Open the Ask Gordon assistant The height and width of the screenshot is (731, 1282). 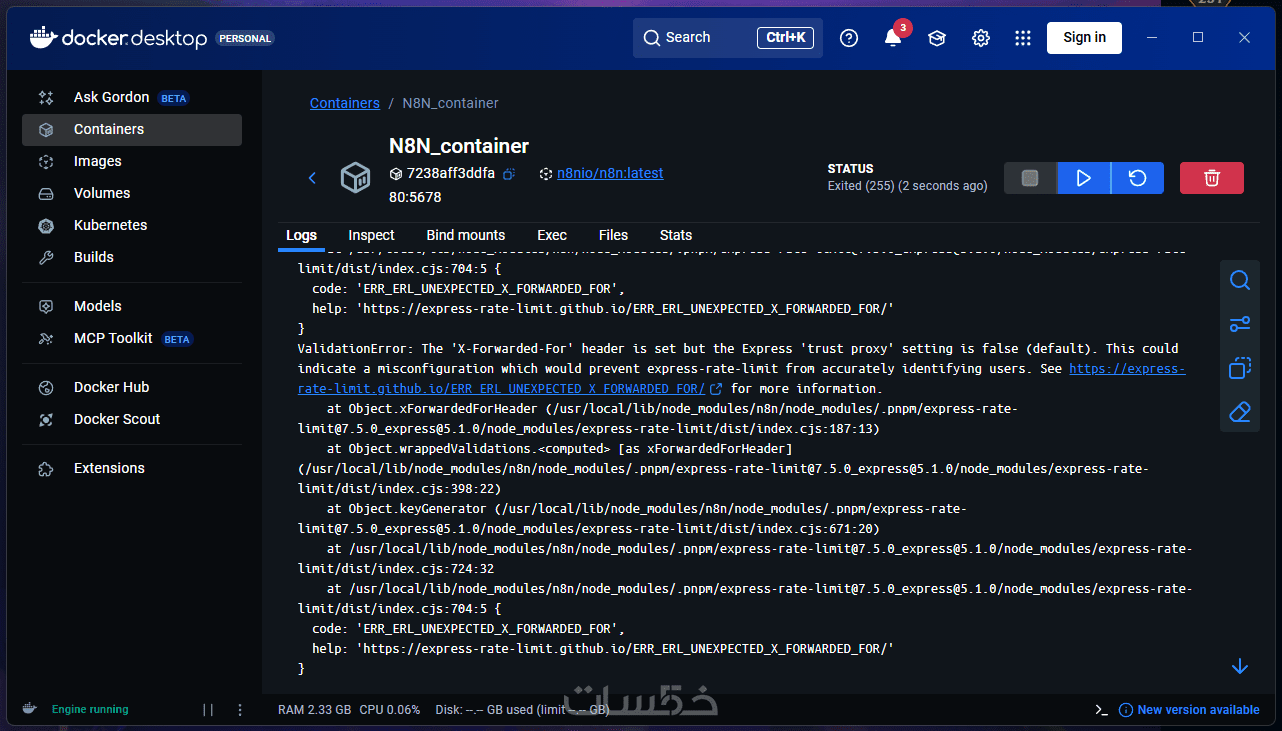tap(131, 97)
